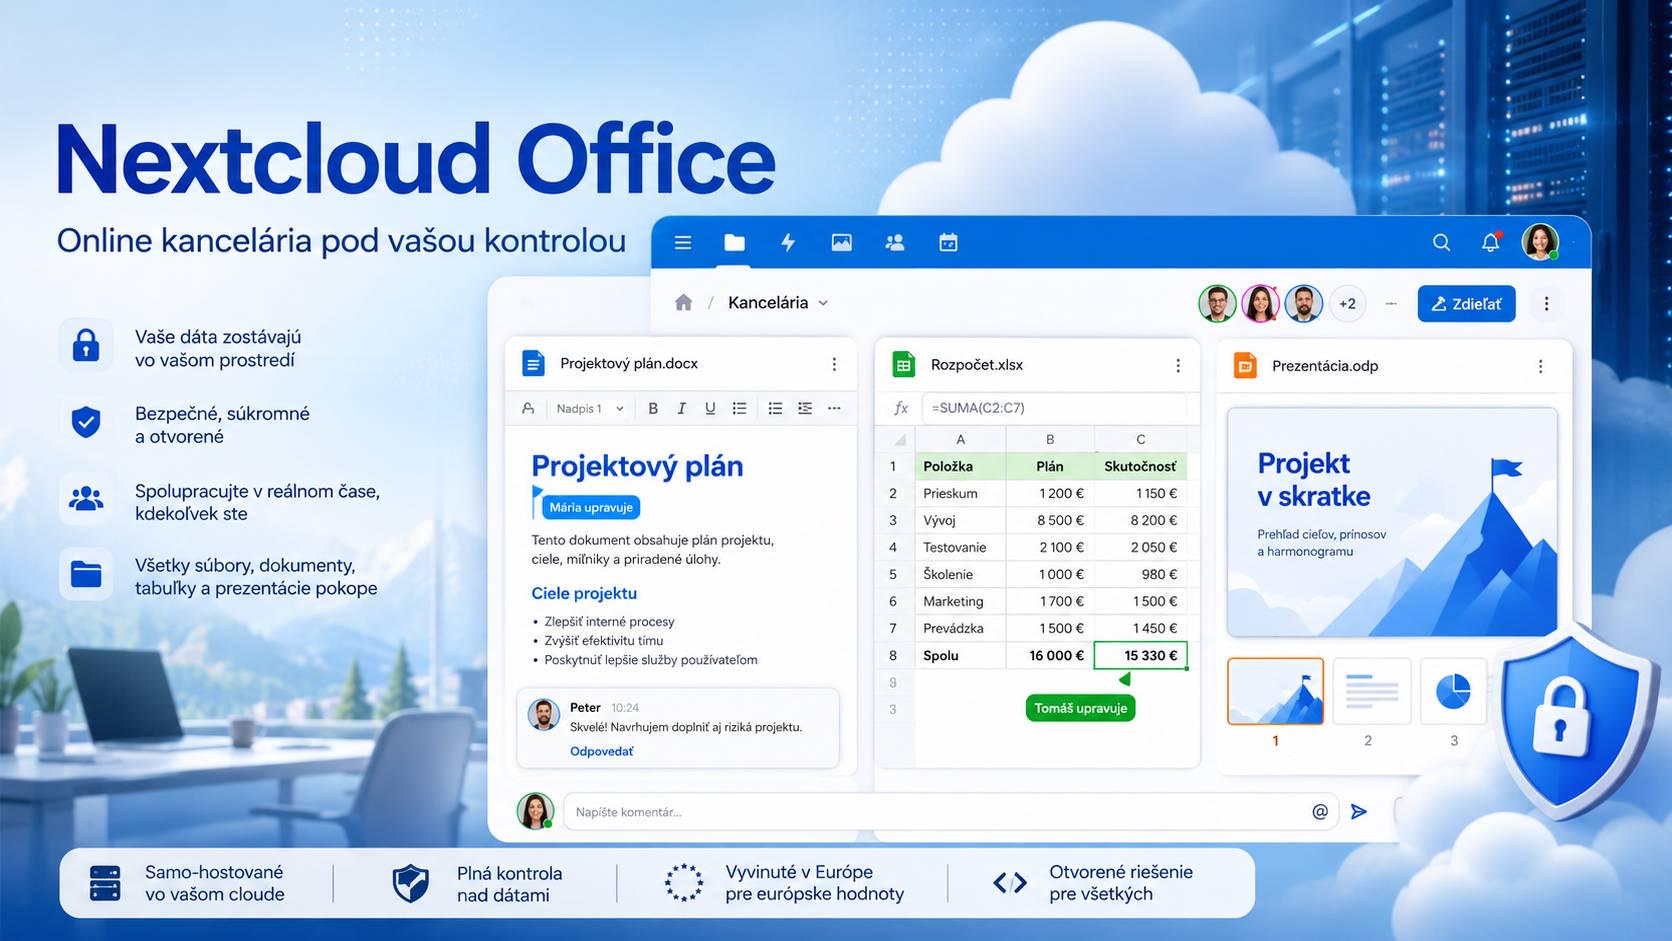Open the Files folder app icon

(735, 243)
